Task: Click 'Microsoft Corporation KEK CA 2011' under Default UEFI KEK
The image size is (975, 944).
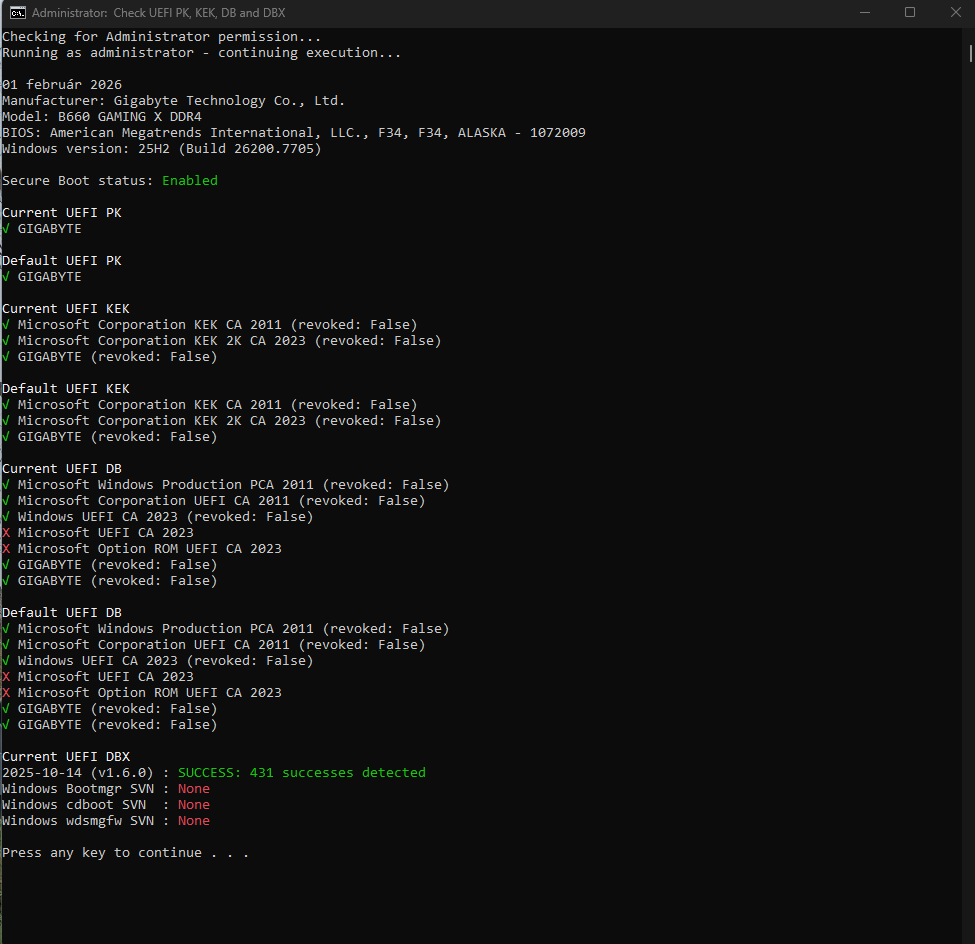Action: (x=149, y=405)
